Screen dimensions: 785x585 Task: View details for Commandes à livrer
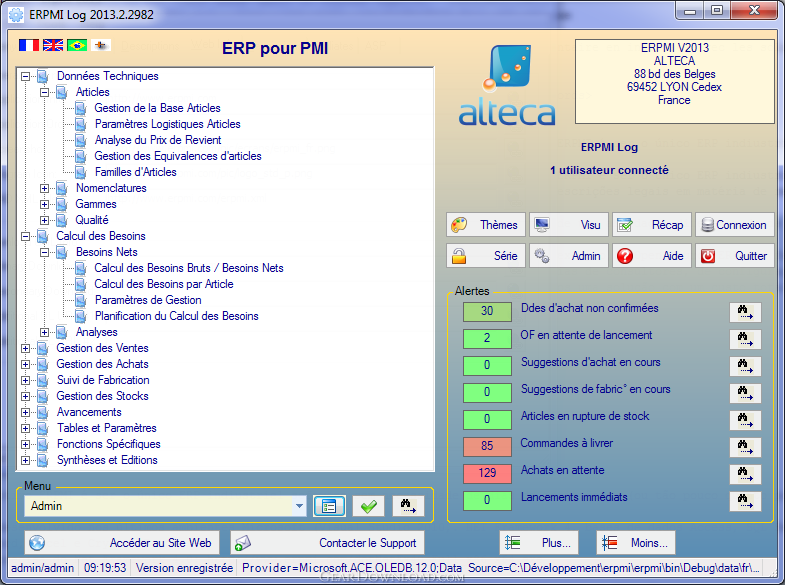[745, 447]
